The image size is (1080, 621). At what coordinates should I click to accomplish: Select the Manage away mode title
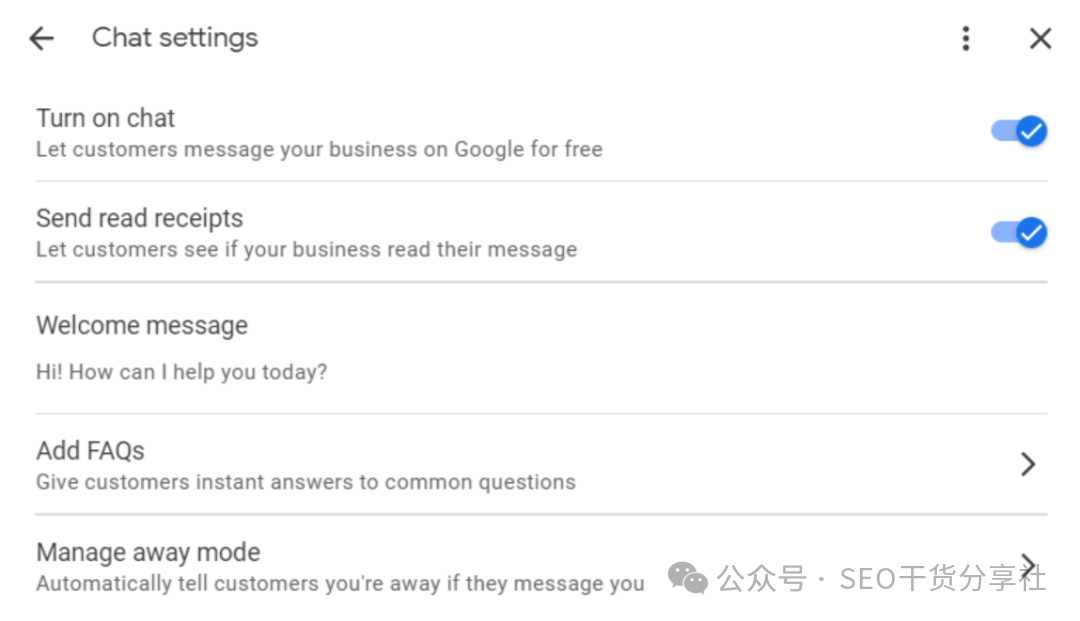click(148, 552)
